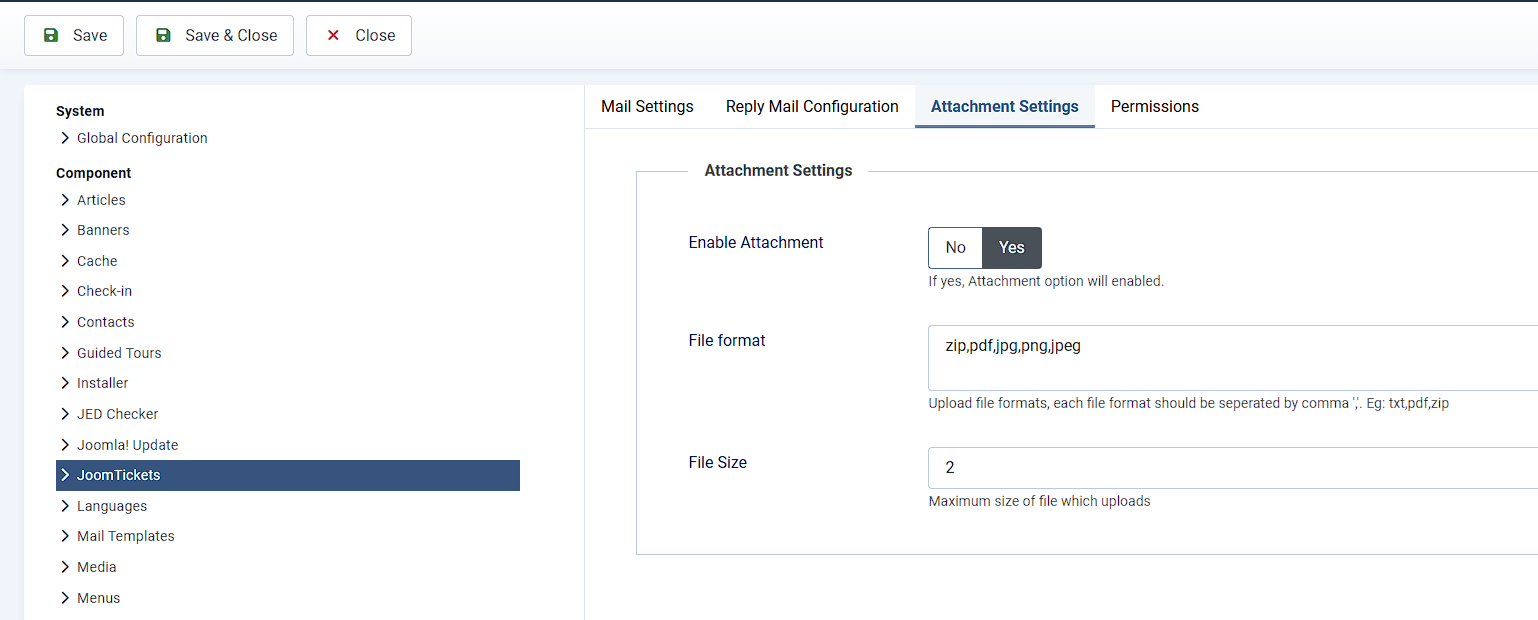Viewport: 1538px width, 620px height.
Task: Open Global Configuration in the sidebar
Action: point(142,138)
